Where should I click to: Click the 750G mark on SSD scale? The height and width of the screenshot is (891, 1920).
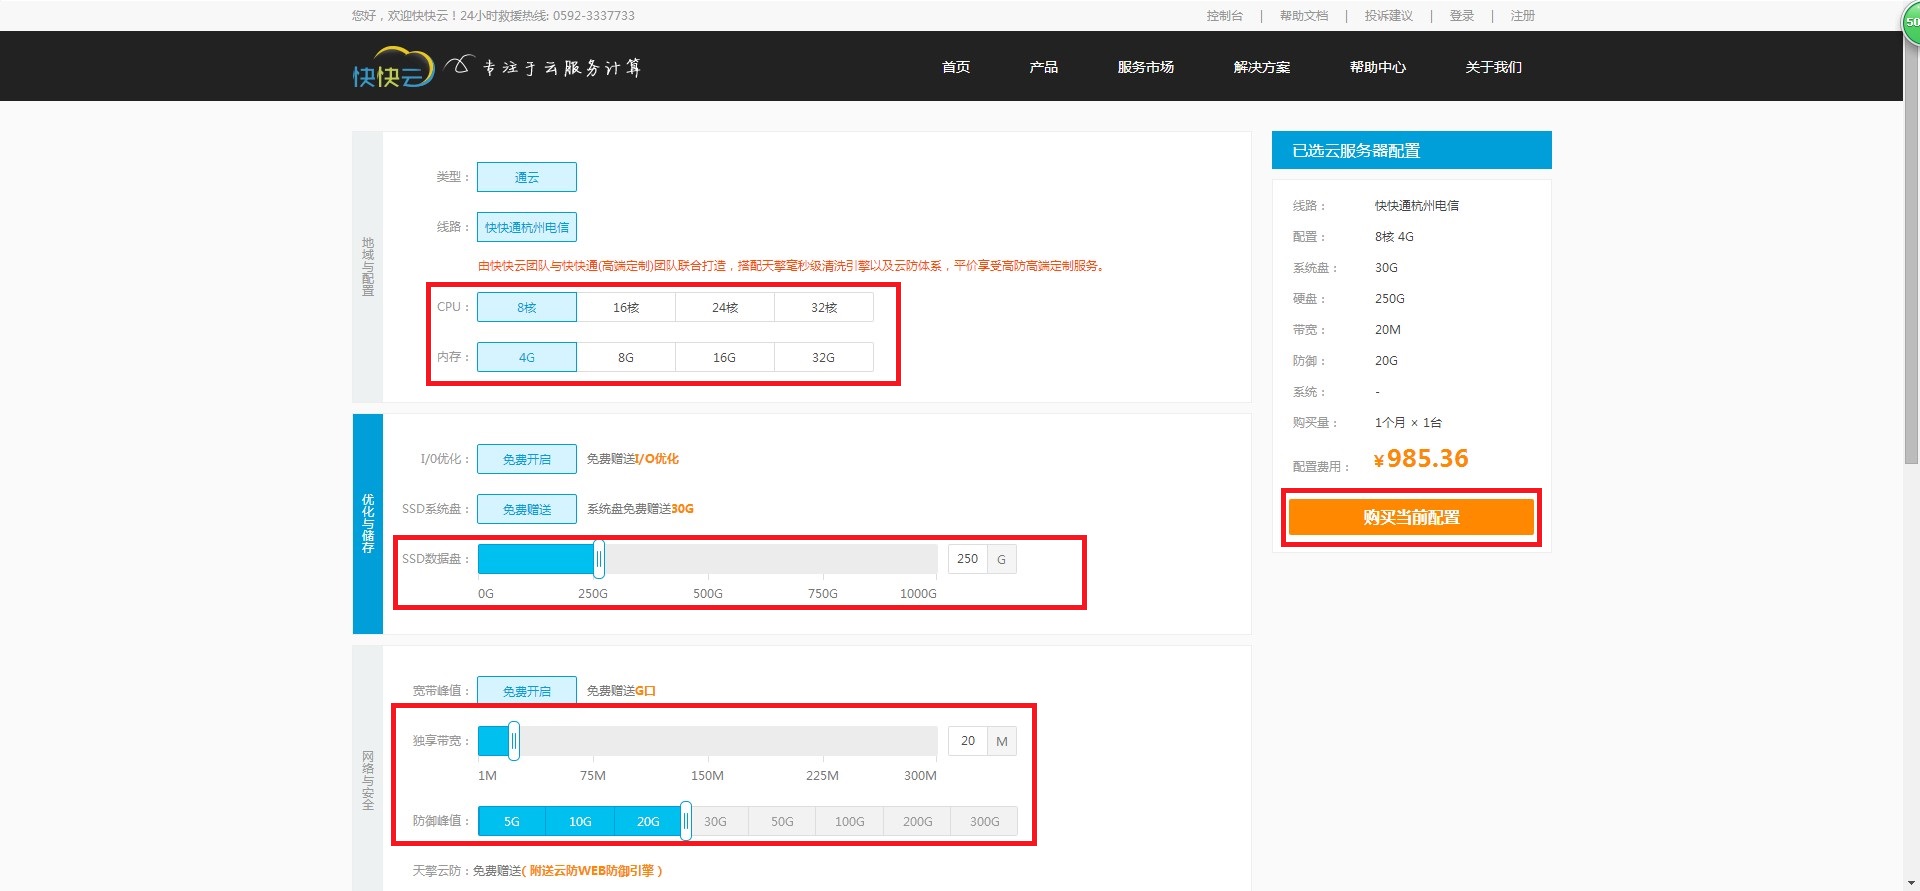point(823,594)
